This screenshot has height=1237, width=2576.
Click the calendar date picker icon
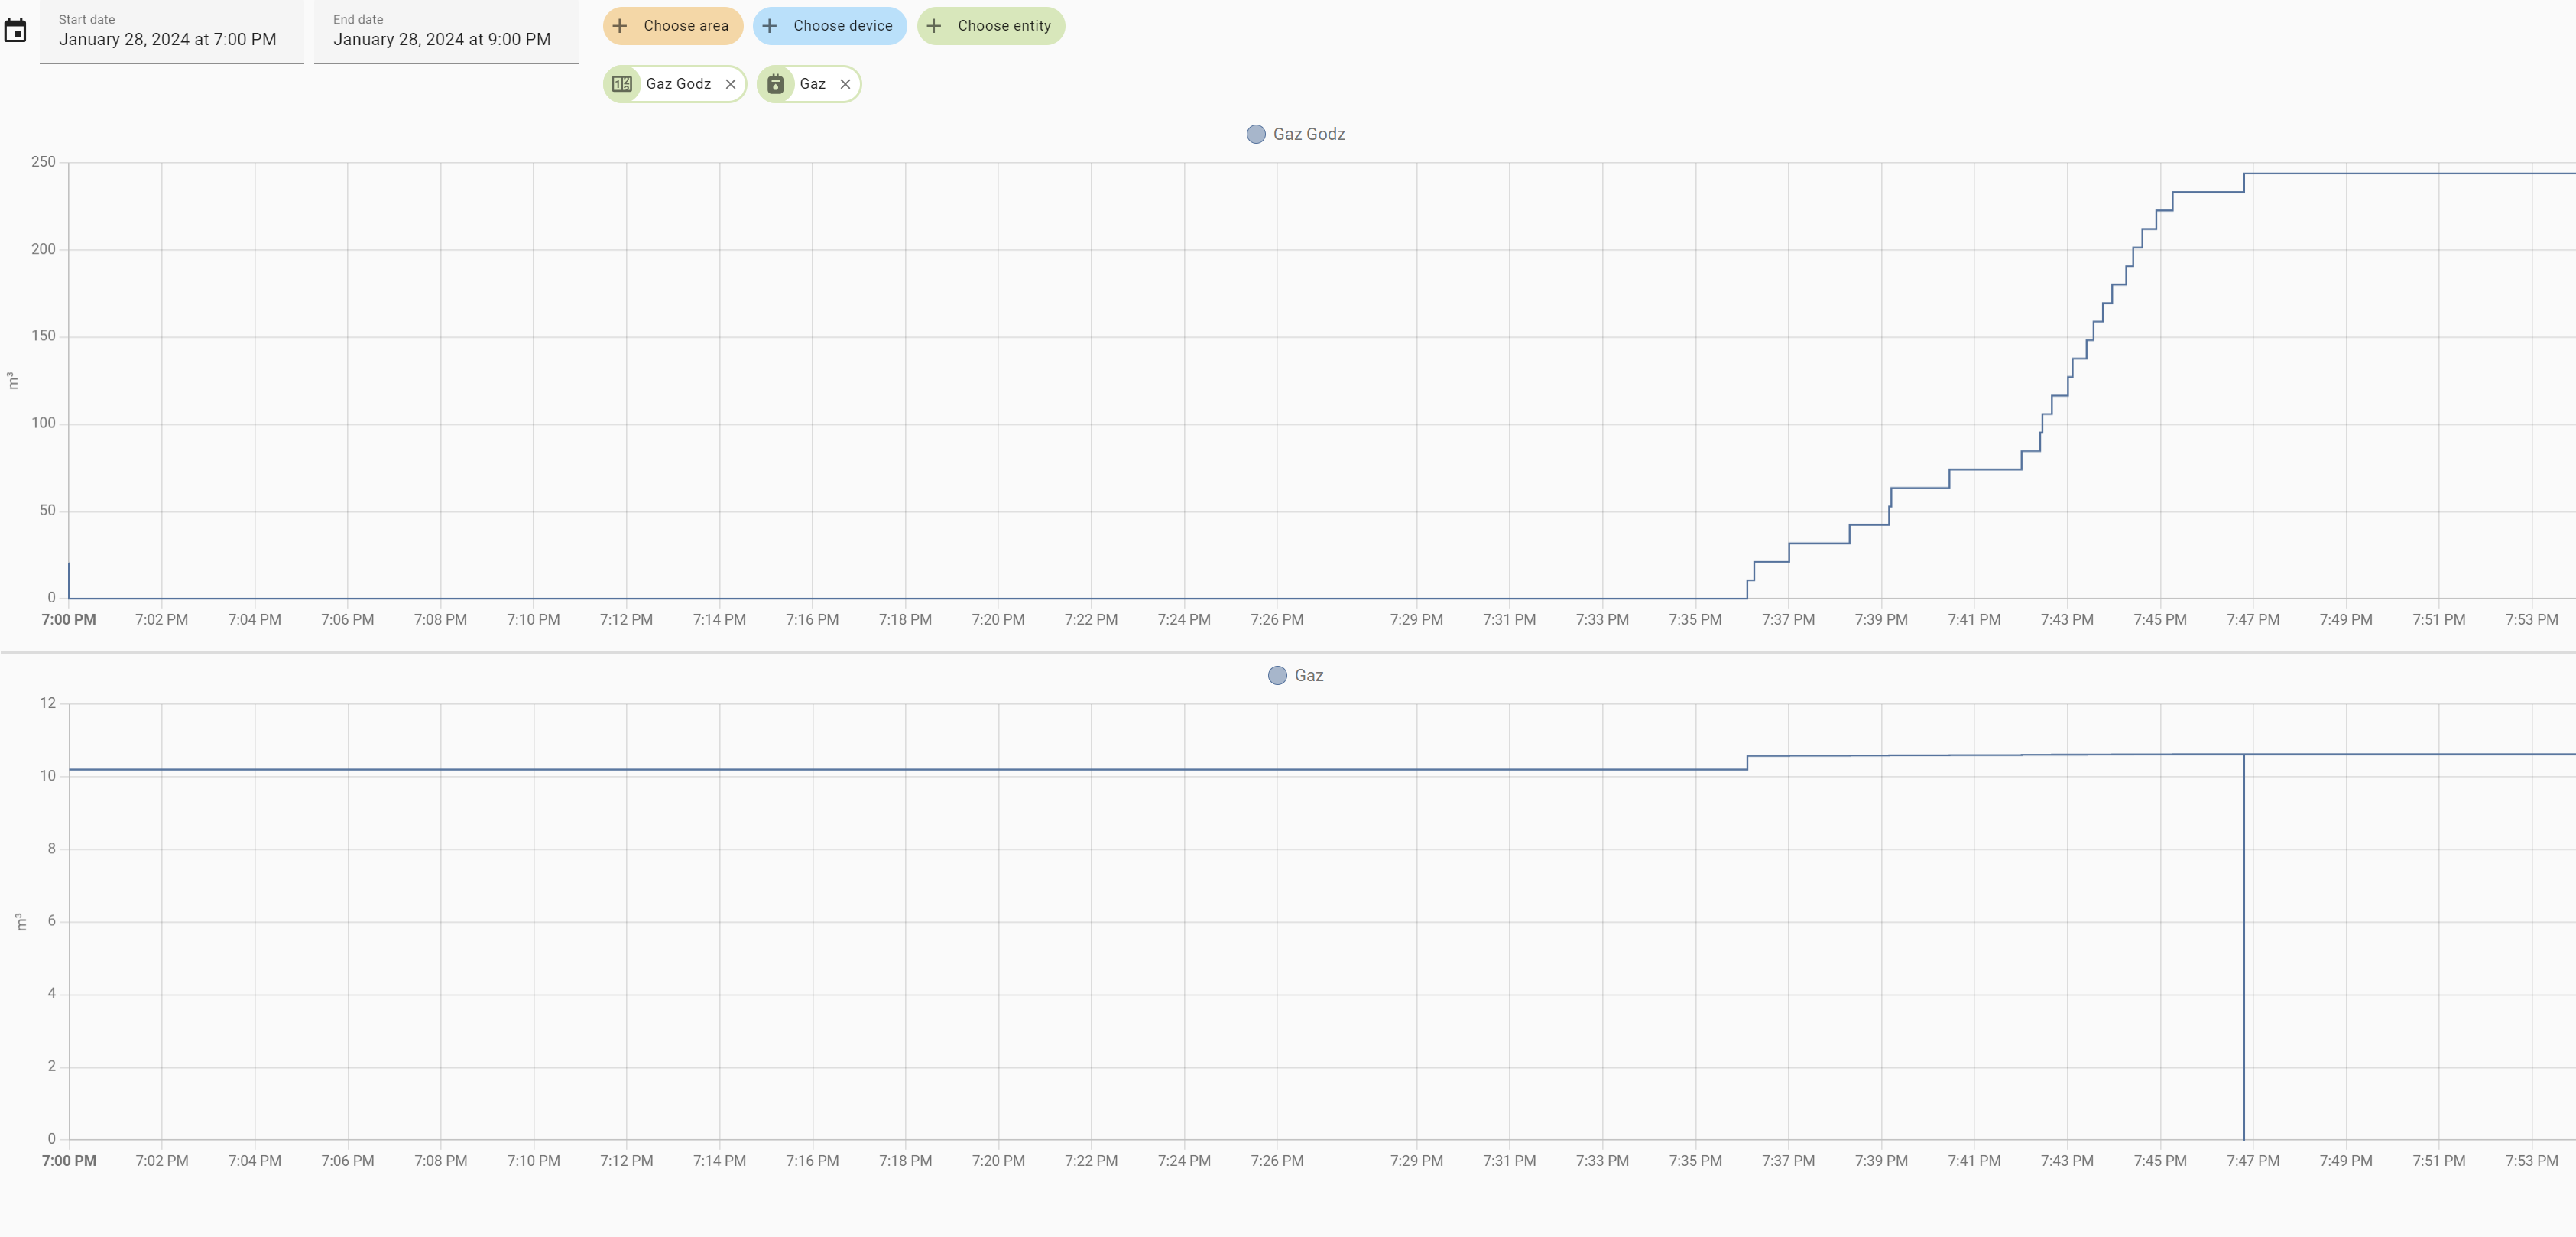click(15, 31)
